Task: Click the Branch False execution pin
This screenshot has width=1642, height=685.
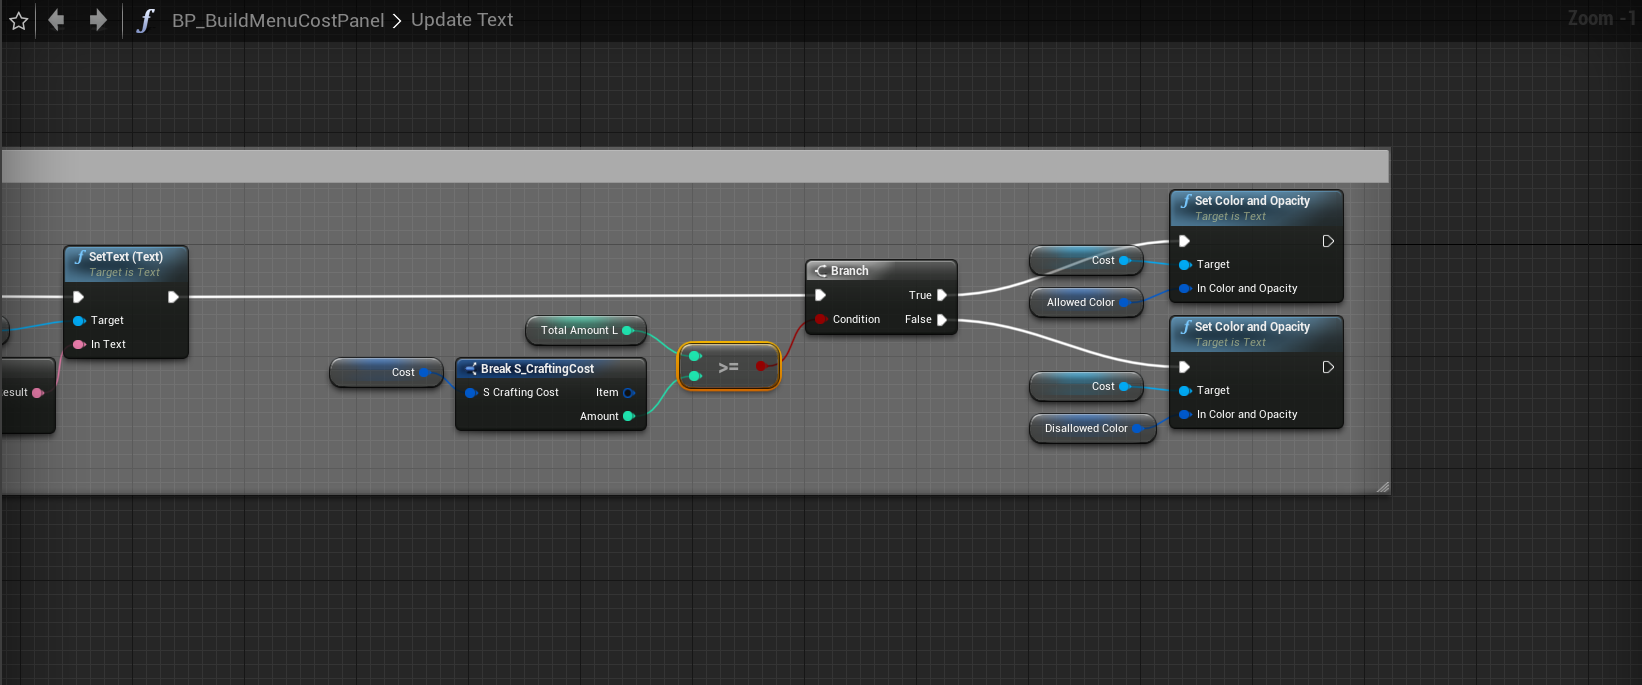Action: pos(941,320)
